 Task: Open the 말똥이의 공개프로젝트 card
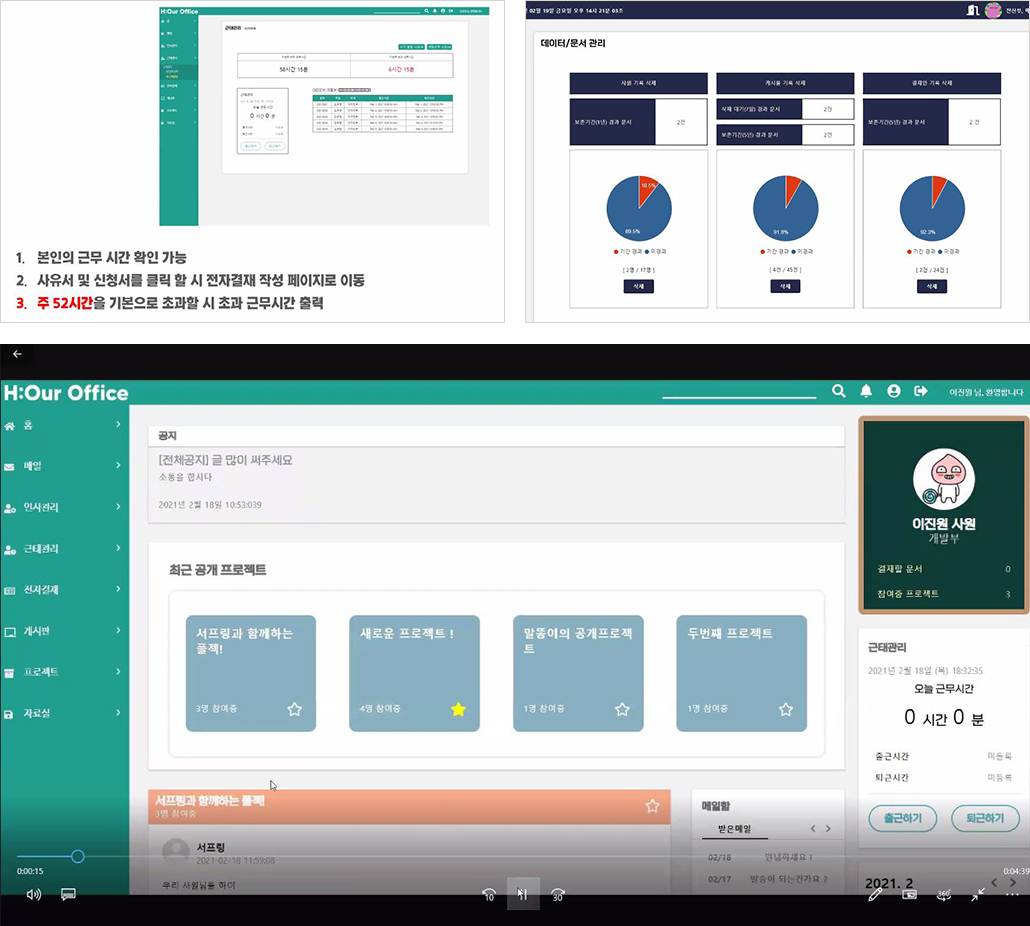tap(578, 673)
